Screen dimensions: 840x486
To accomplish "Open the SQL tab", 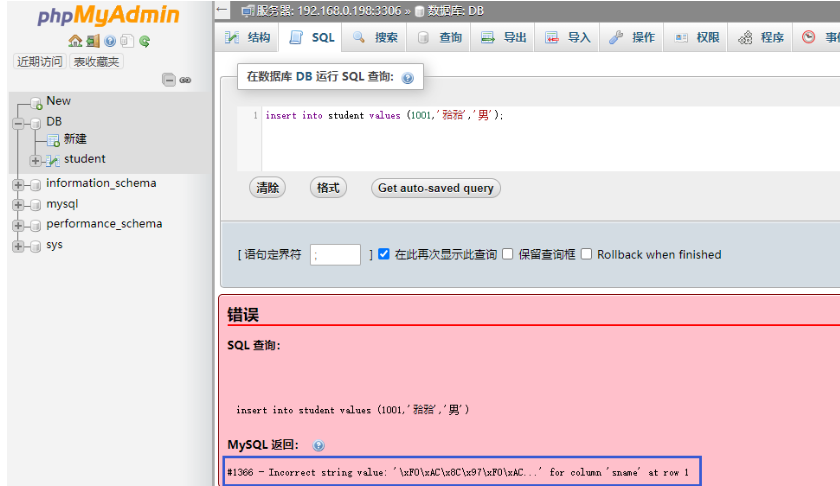I will tap(312, 38).
